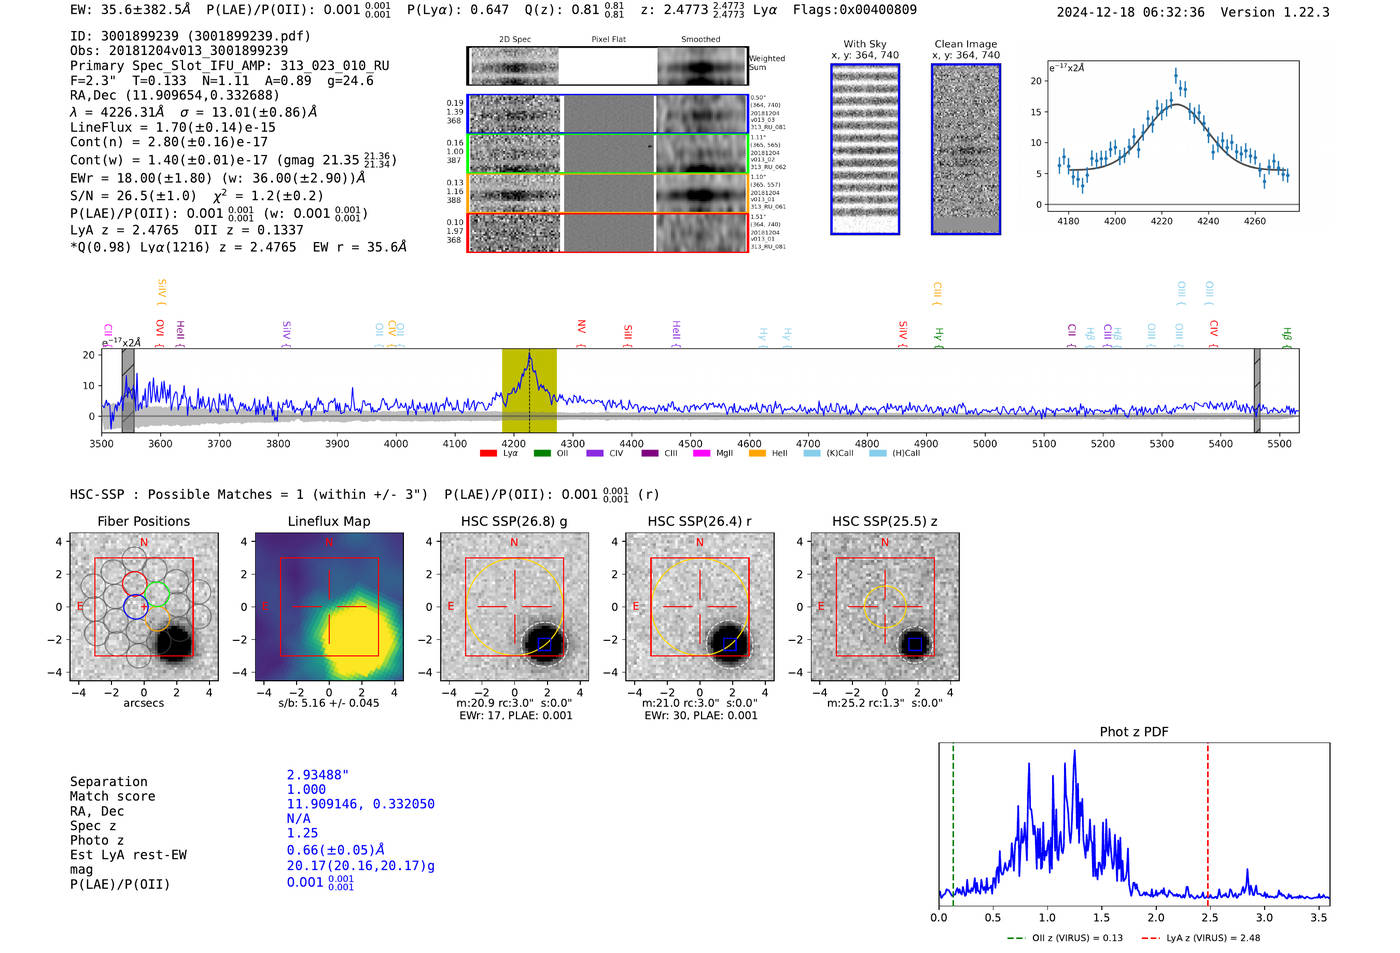
Task: Click the s/b: 5.16 +/- 0.045 caption
Action: (x=329, y=703)
